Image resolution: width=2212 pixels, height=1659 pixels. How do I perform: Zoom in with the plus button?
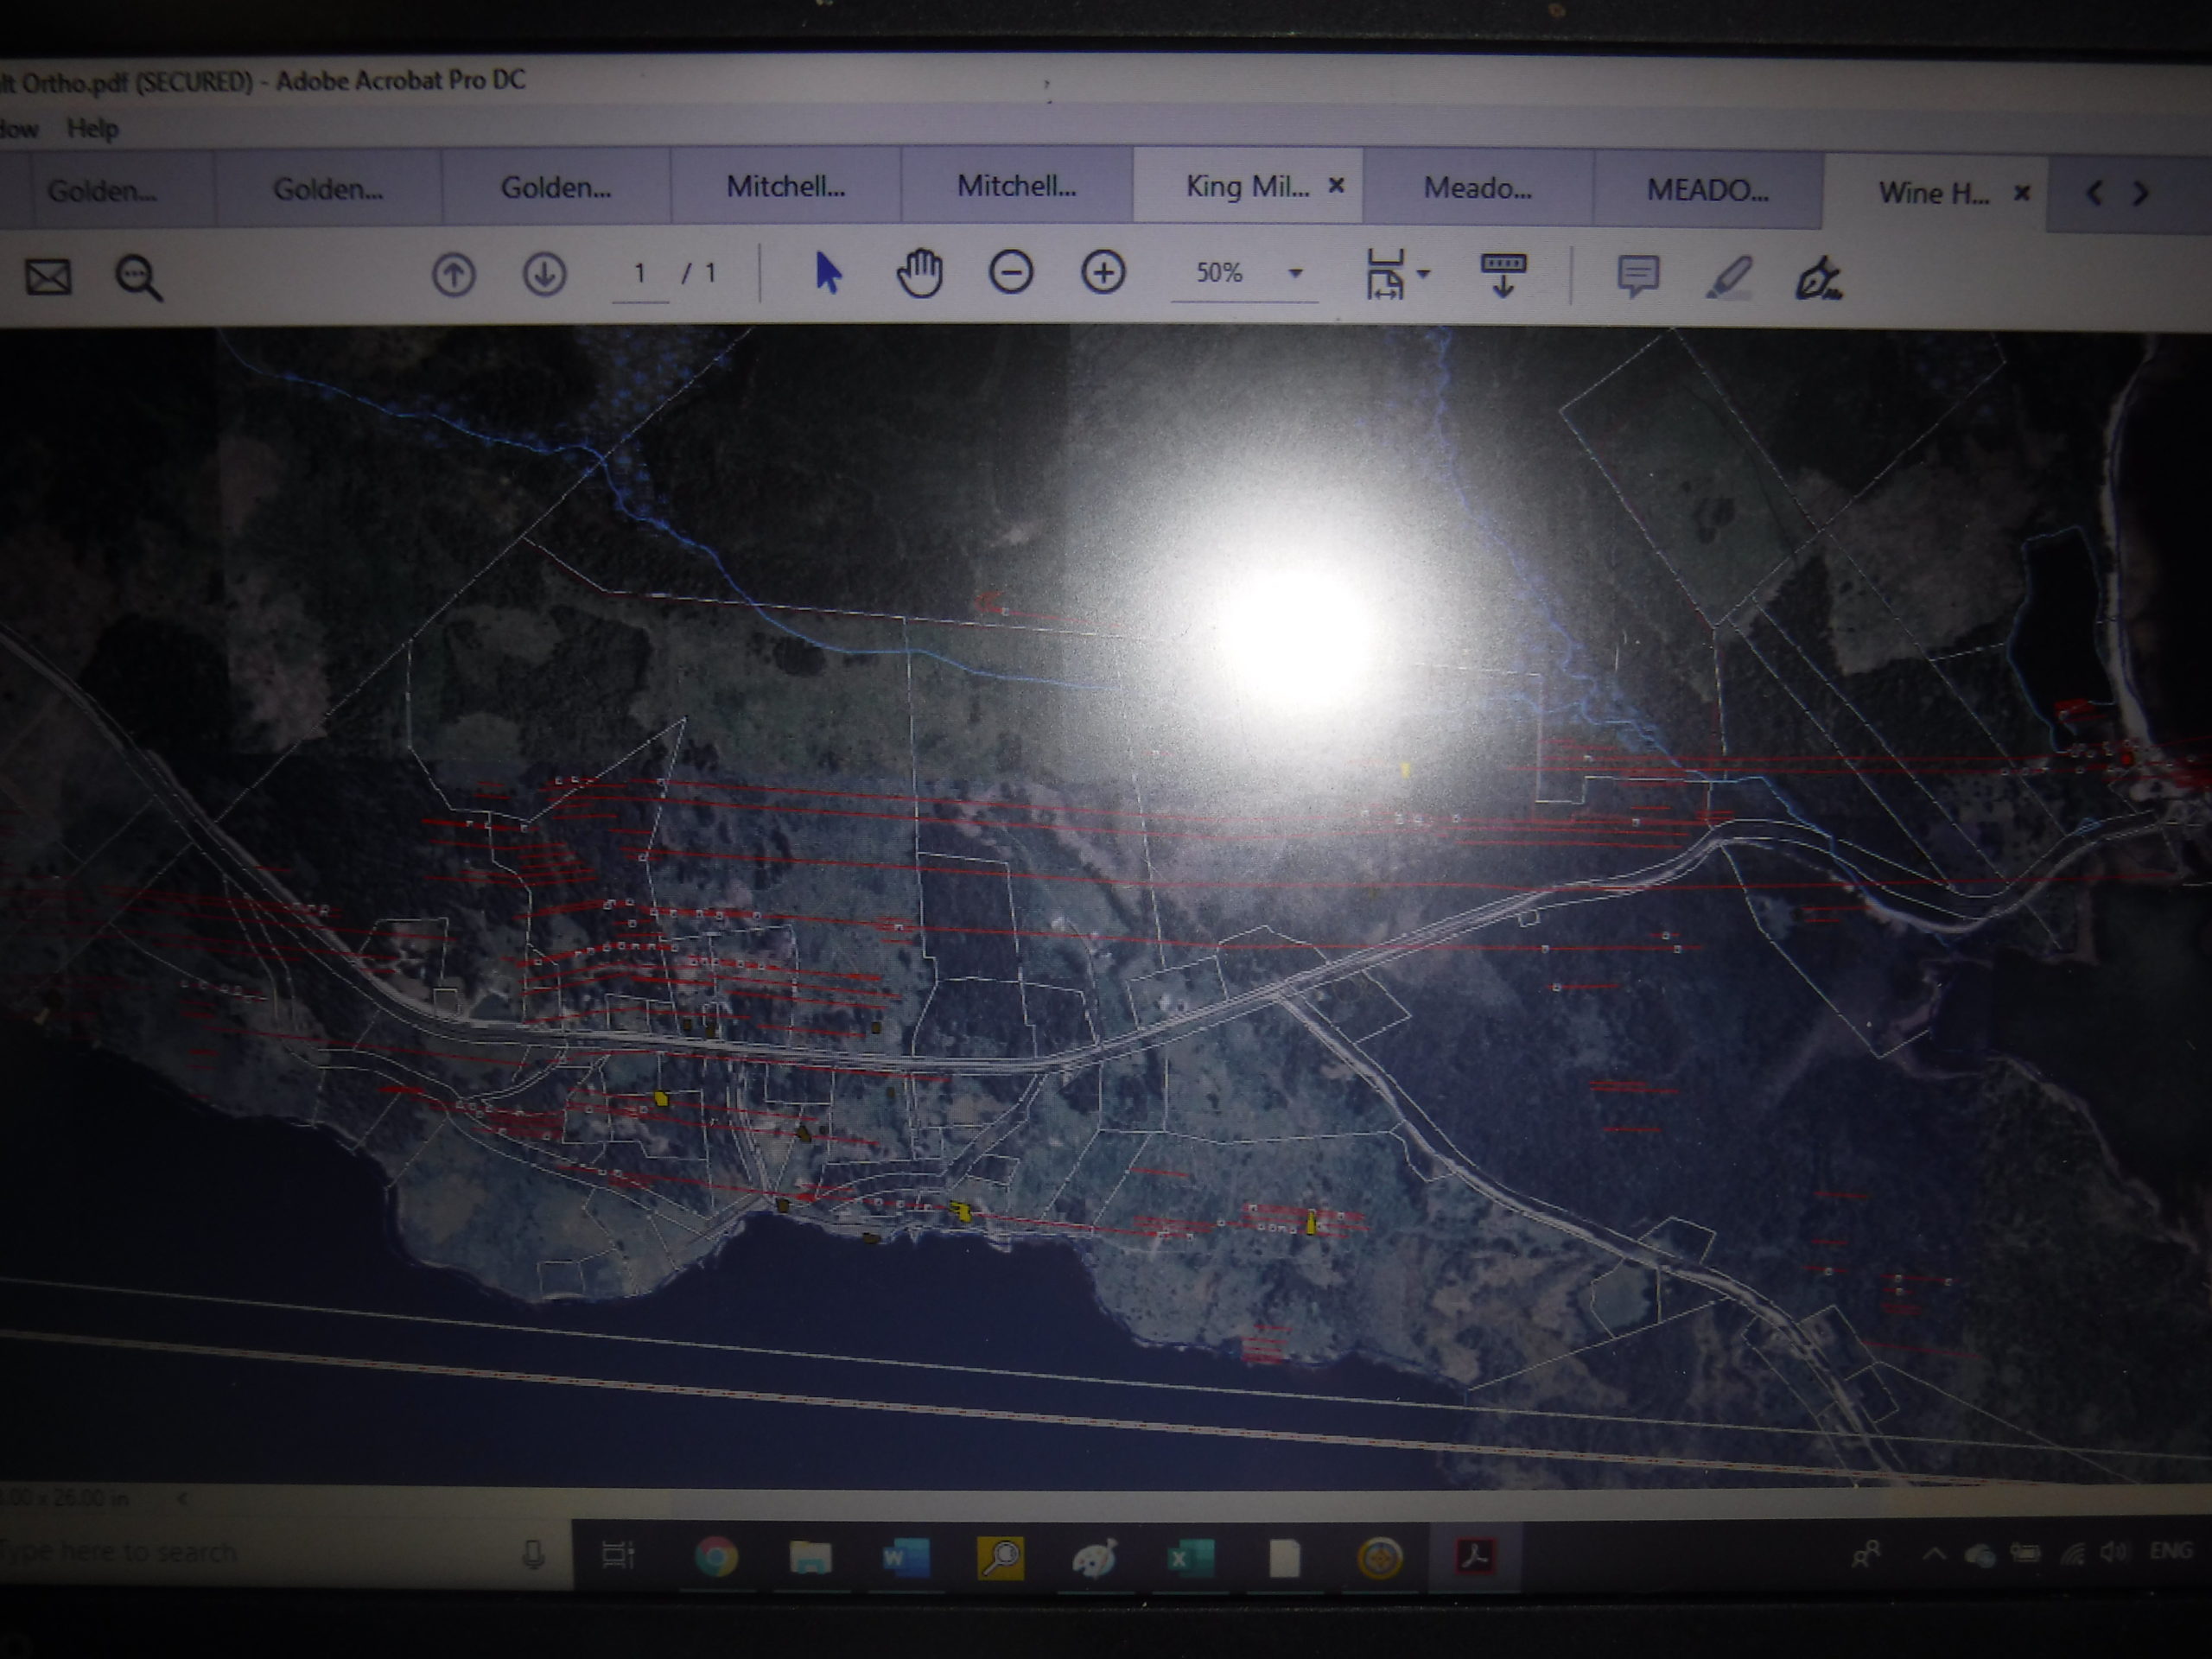[1103, 273]
